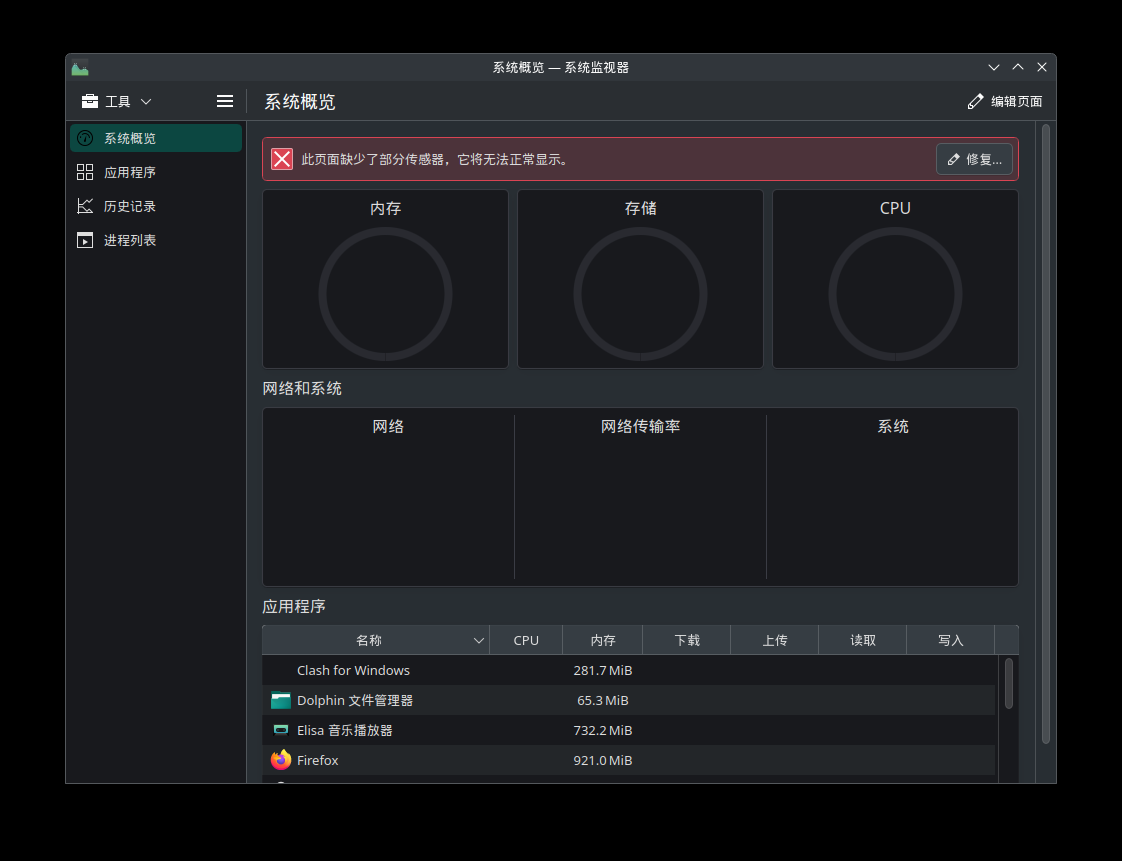Open the hamburger menu
This screenshot has width=1122, height=861.
point(225,102)
